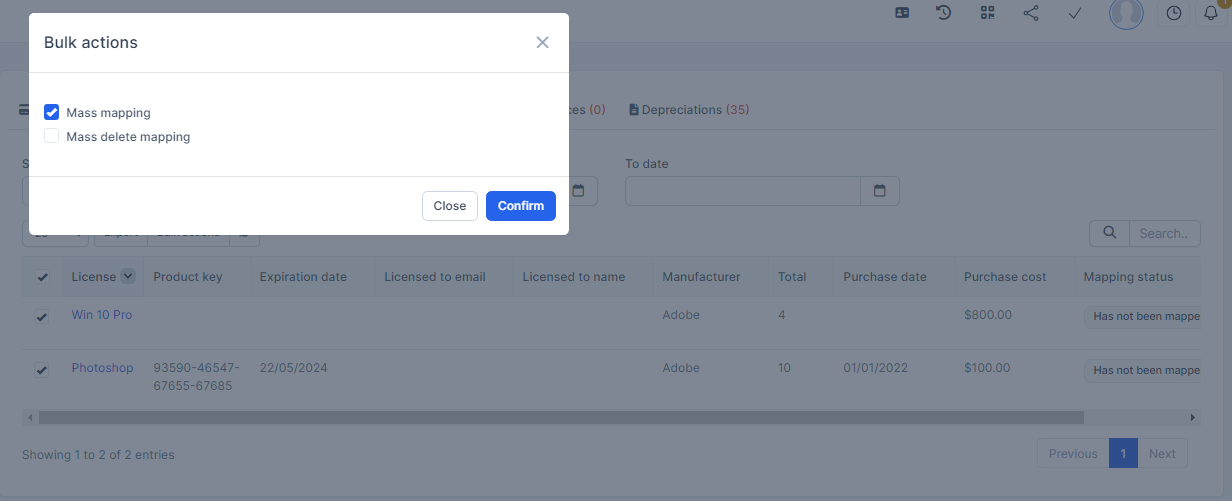Click the history clock-arrow icon

click(943, 13)
